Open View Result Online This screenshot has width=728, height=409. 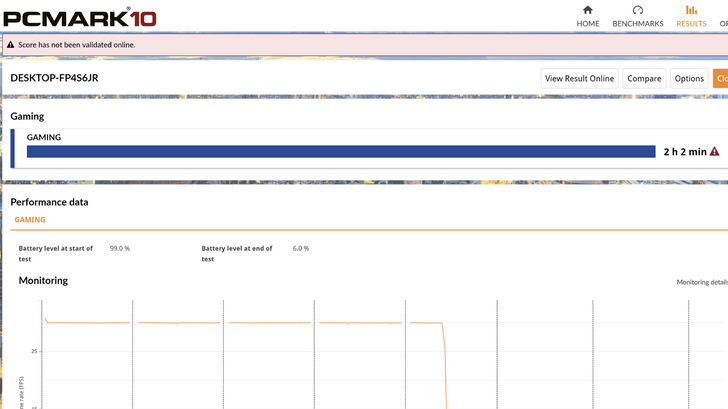579,78
